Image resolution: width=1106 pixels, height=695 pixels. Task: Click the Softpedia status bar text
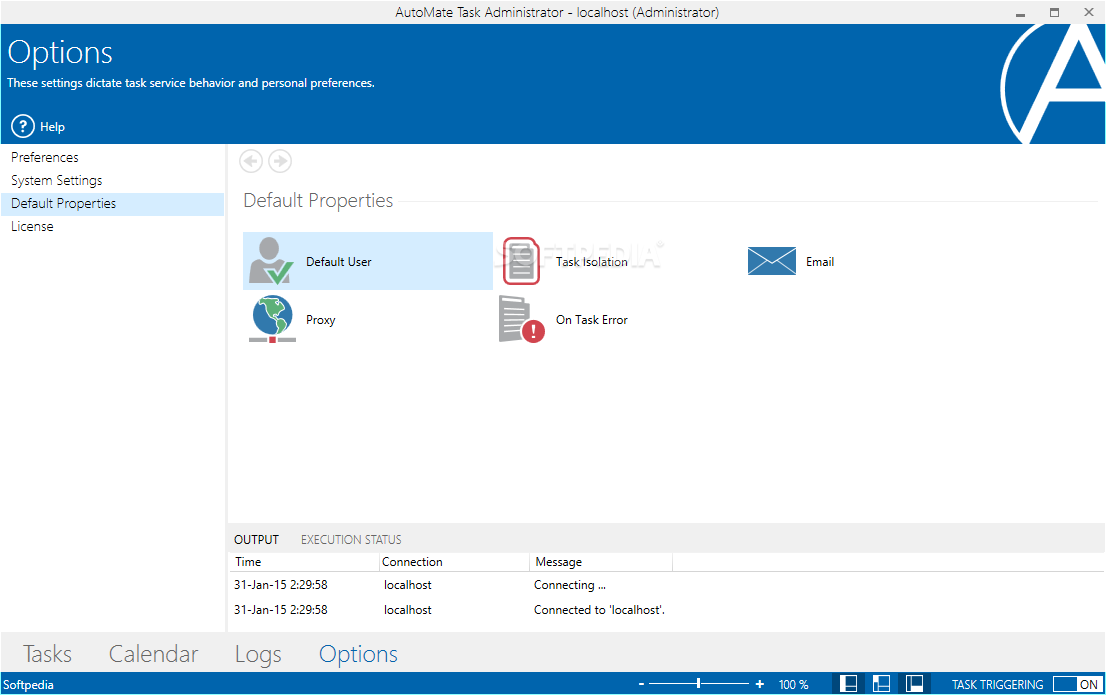(28, 684)
